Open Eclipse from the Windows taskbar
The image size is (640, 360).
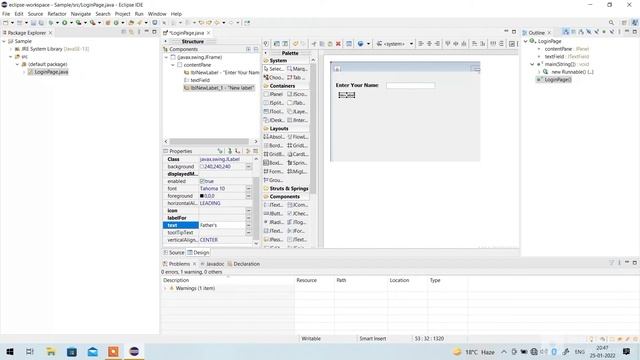pyautogui.click(x=134, y=351)
